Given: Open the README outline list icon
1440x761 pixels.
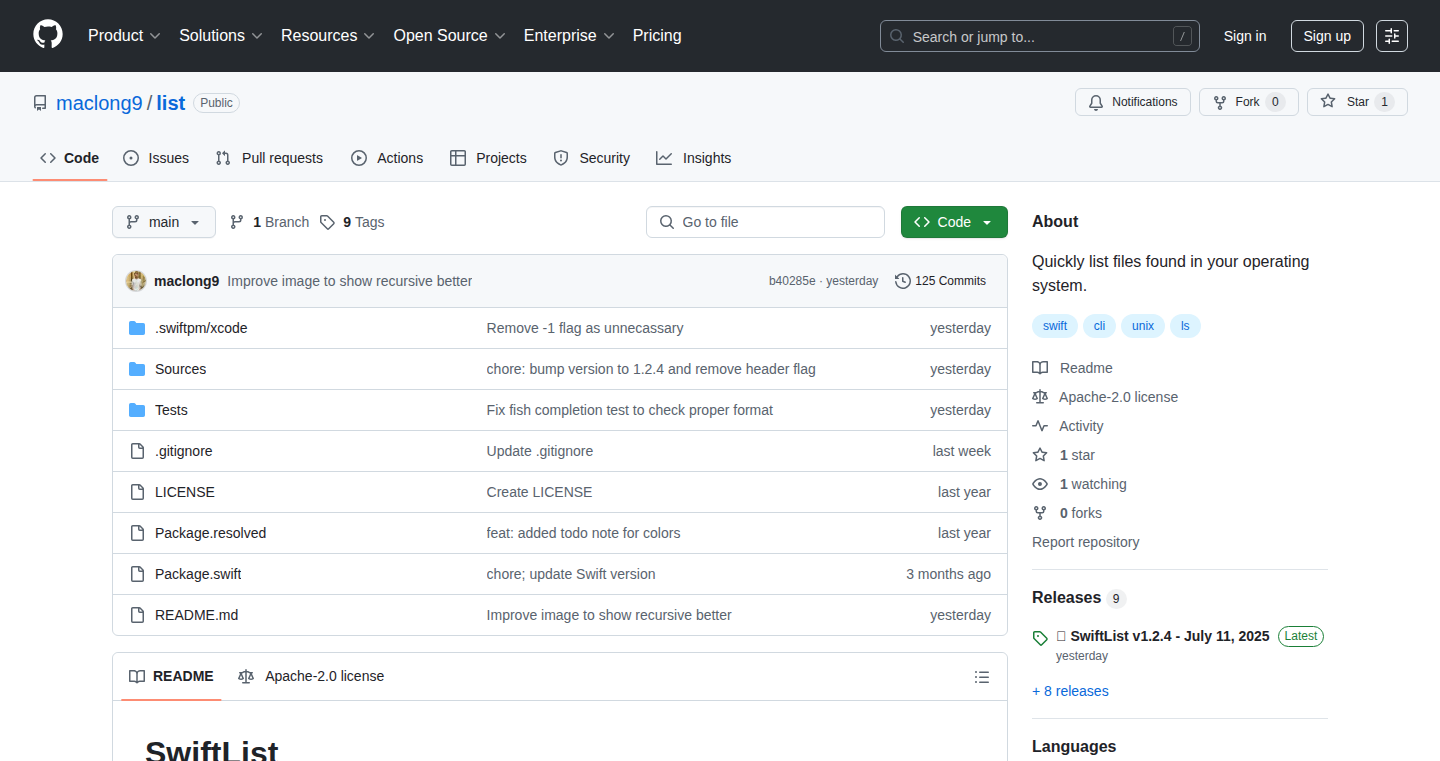Looking at the screenshot, I should [x=982, y=677].
